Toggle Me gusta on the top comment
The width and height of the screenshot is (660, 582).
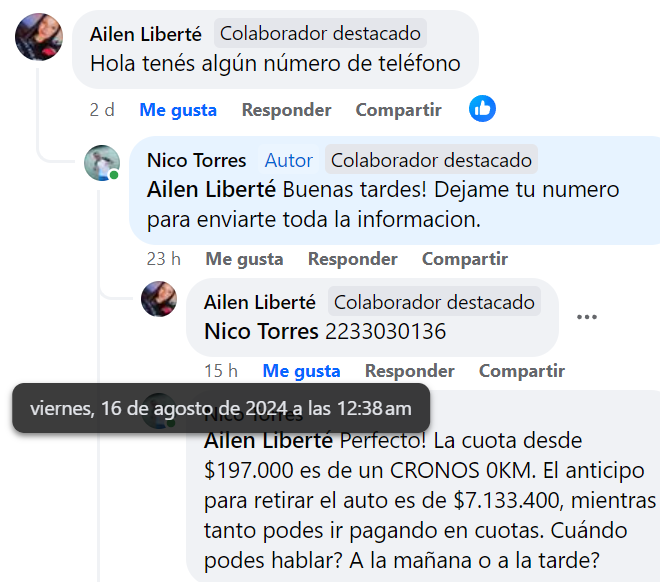[178, 110]
